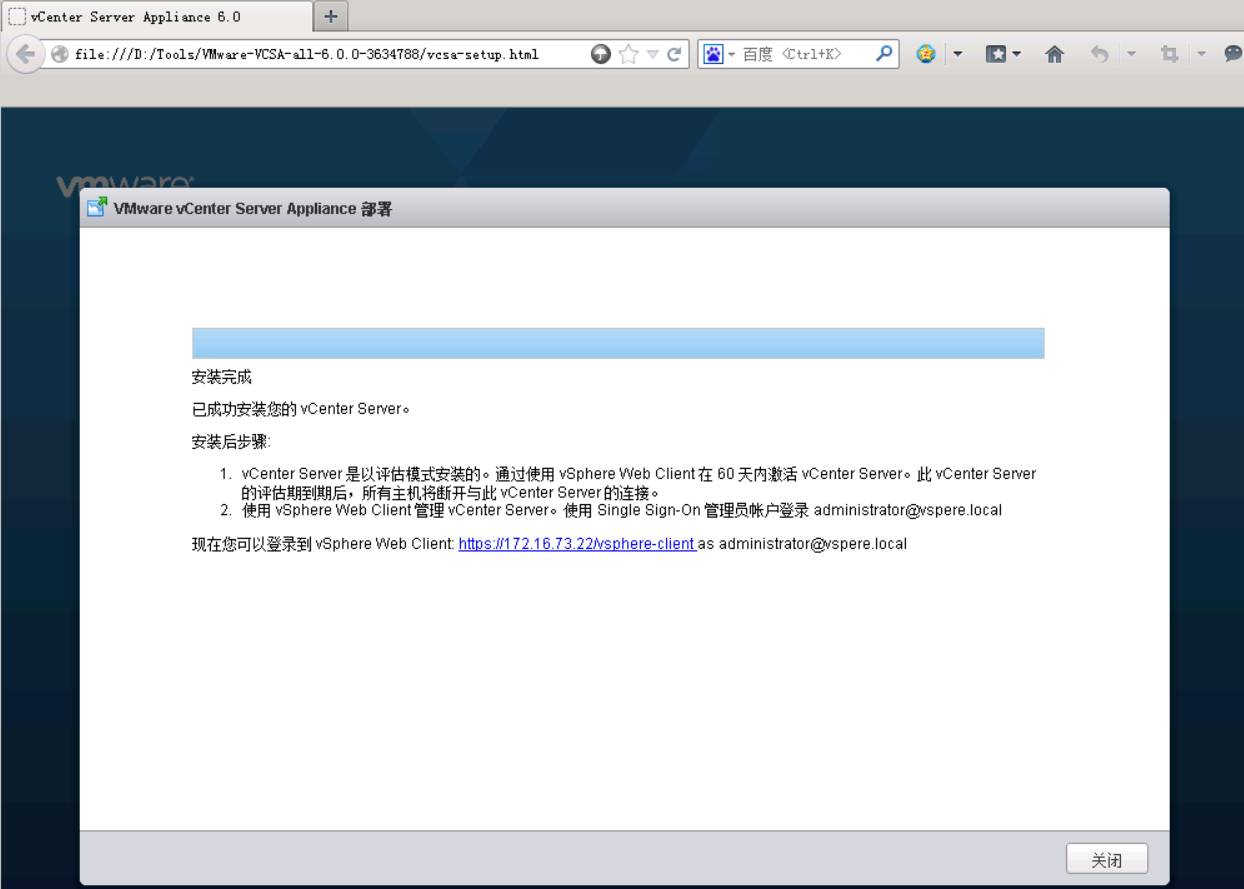Screen dimensions: 1244x889
Task: Click the 已成功安装您的 vCenter Server text
Action: pyautogui.click(x=302, y=409)
